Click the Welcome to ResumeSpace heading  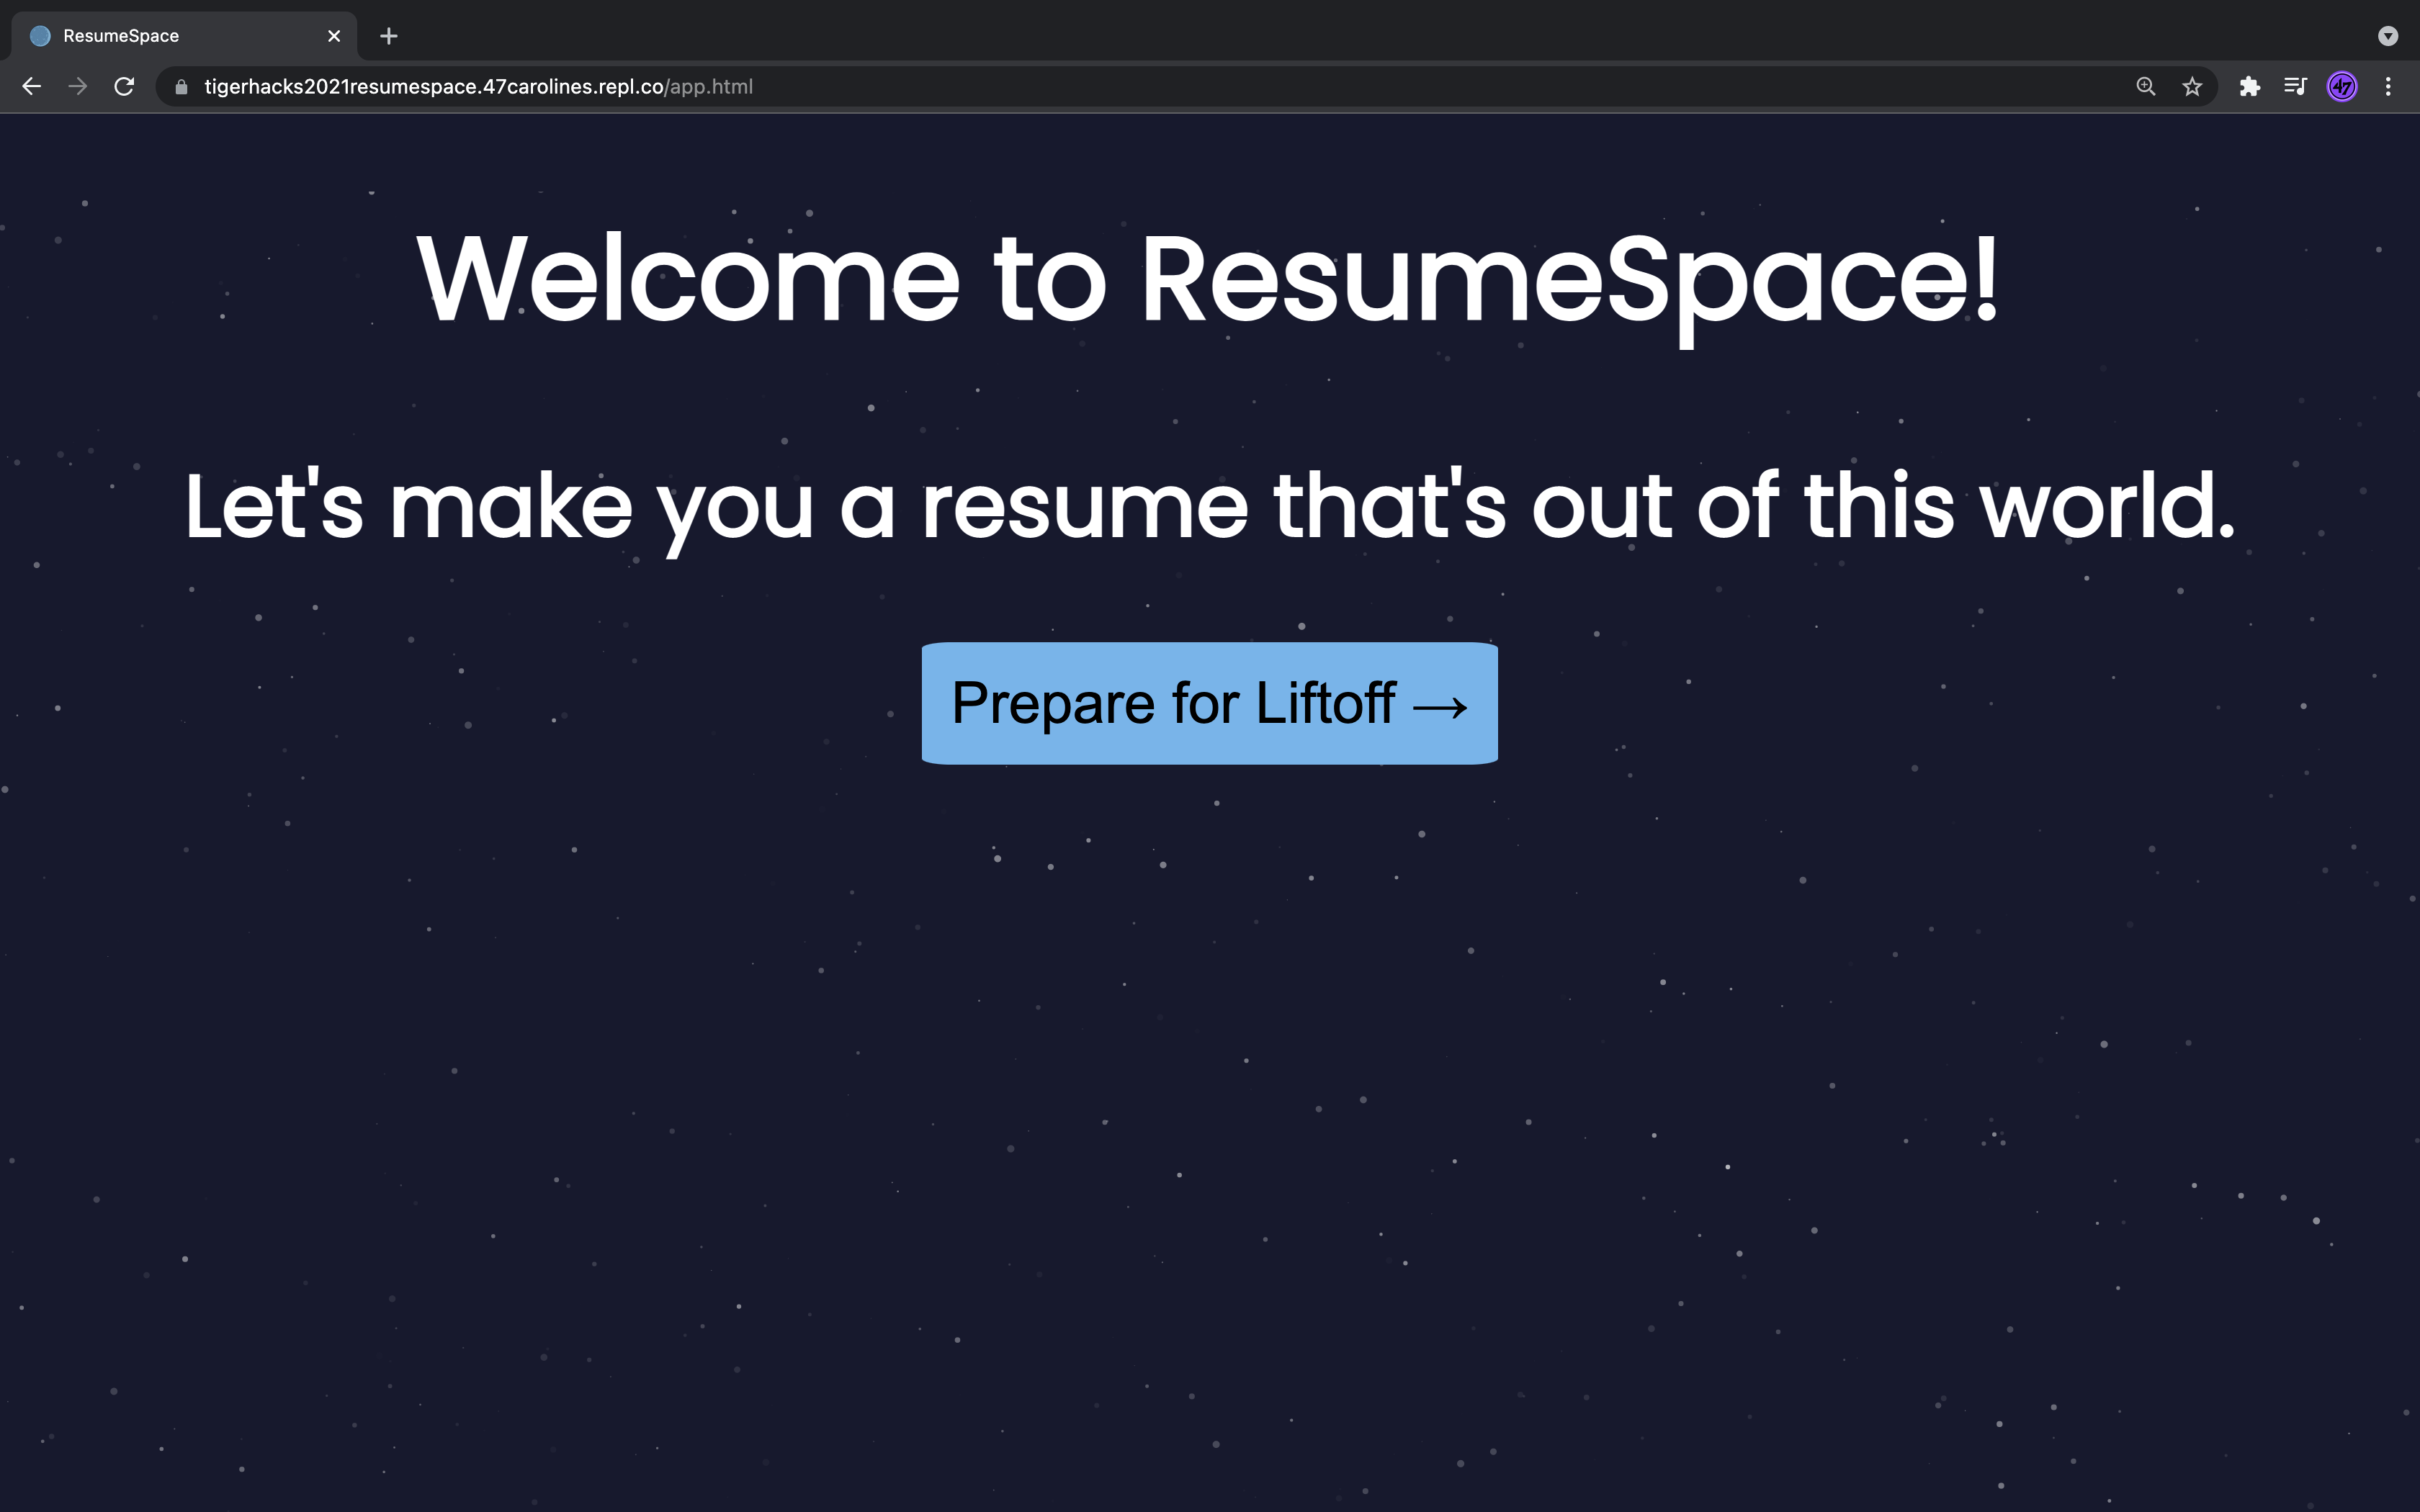coord(1208,280)
